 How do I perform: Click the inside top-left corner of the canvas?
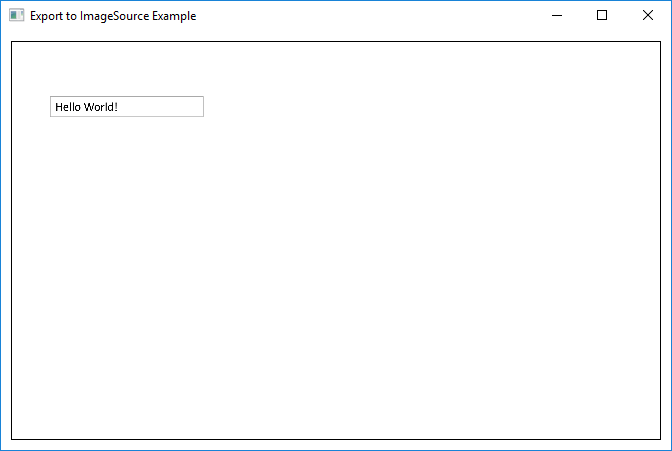tap(19, 49)
